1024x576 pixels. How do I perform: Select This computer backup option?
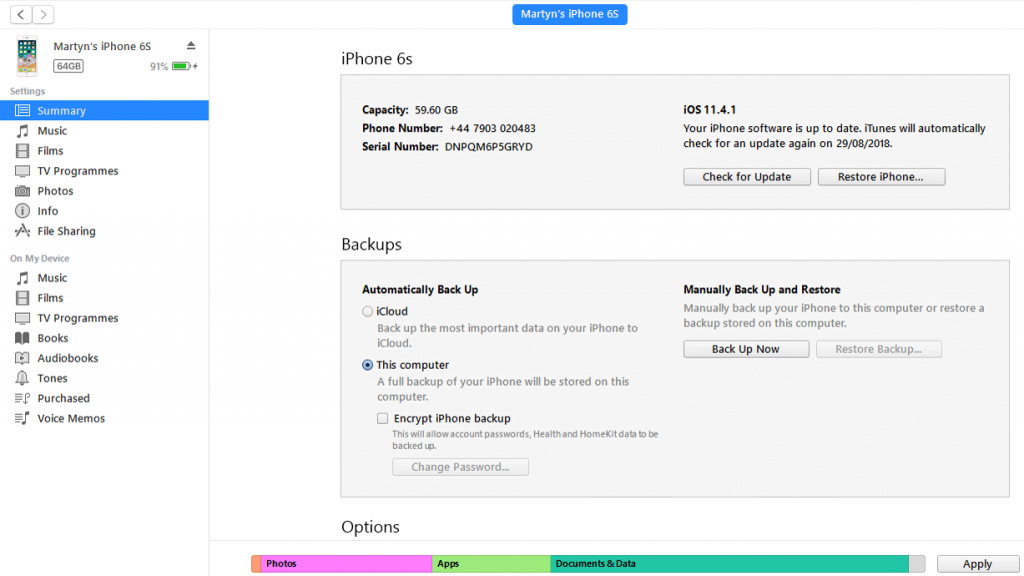tap(368, 365)
